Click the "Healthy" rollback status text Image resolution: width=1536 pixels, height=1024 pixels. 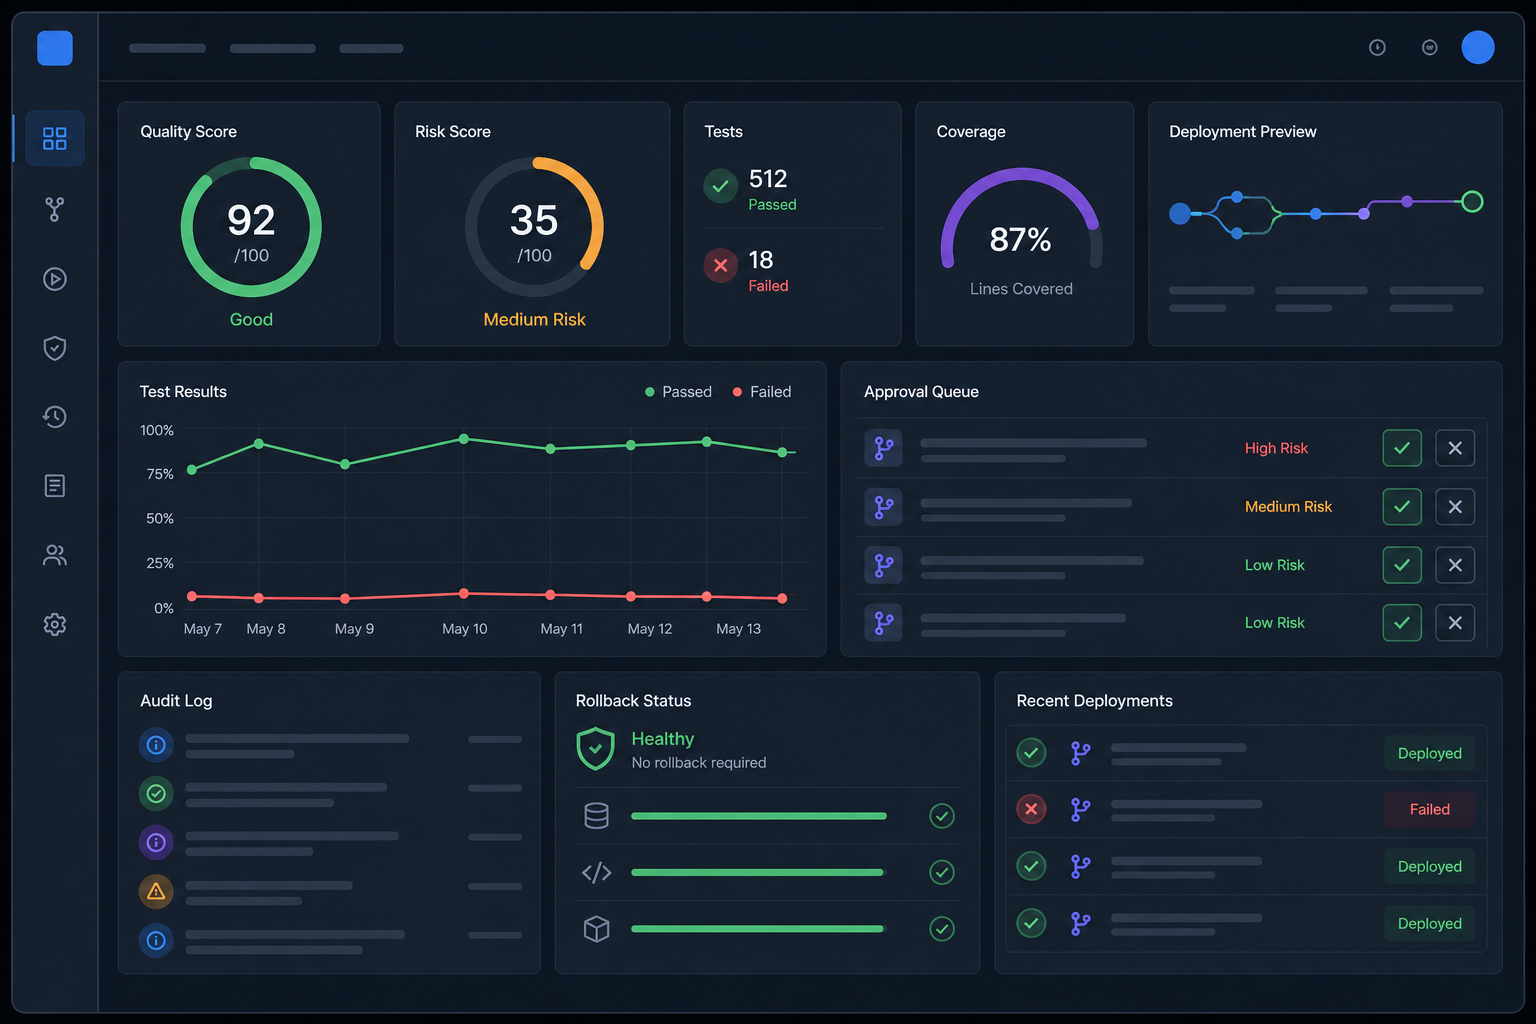point(663,739)
